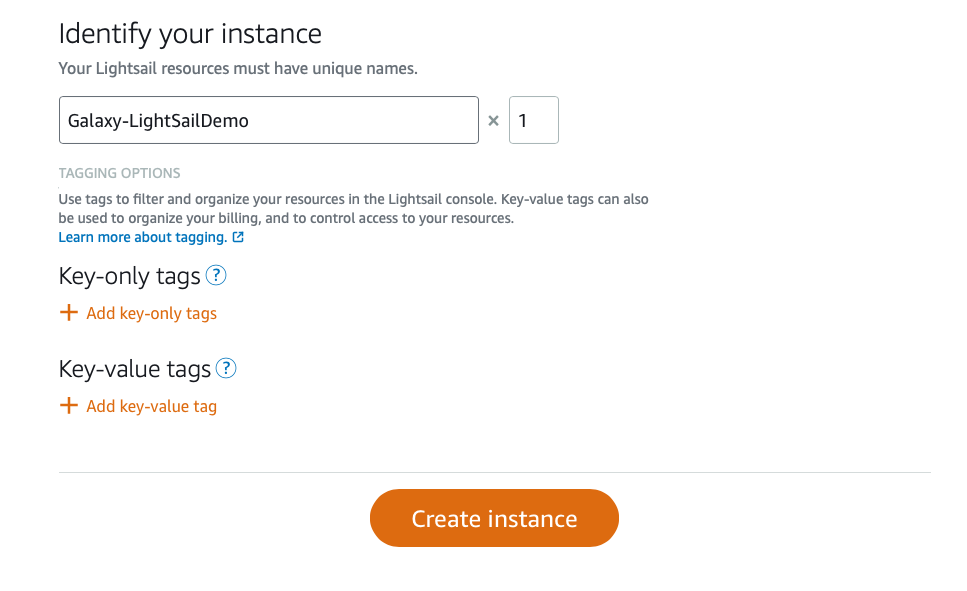This screenshot has width=967, height=591.
Task: Select the Add key-only tags text link
Action: tap(152, 313)
